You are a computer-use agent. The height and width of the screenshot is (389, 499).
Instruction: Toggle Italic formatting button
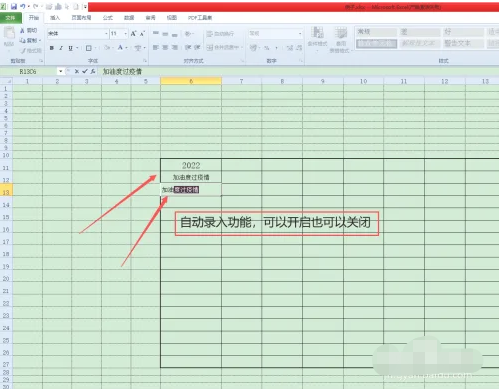[61, 48]
